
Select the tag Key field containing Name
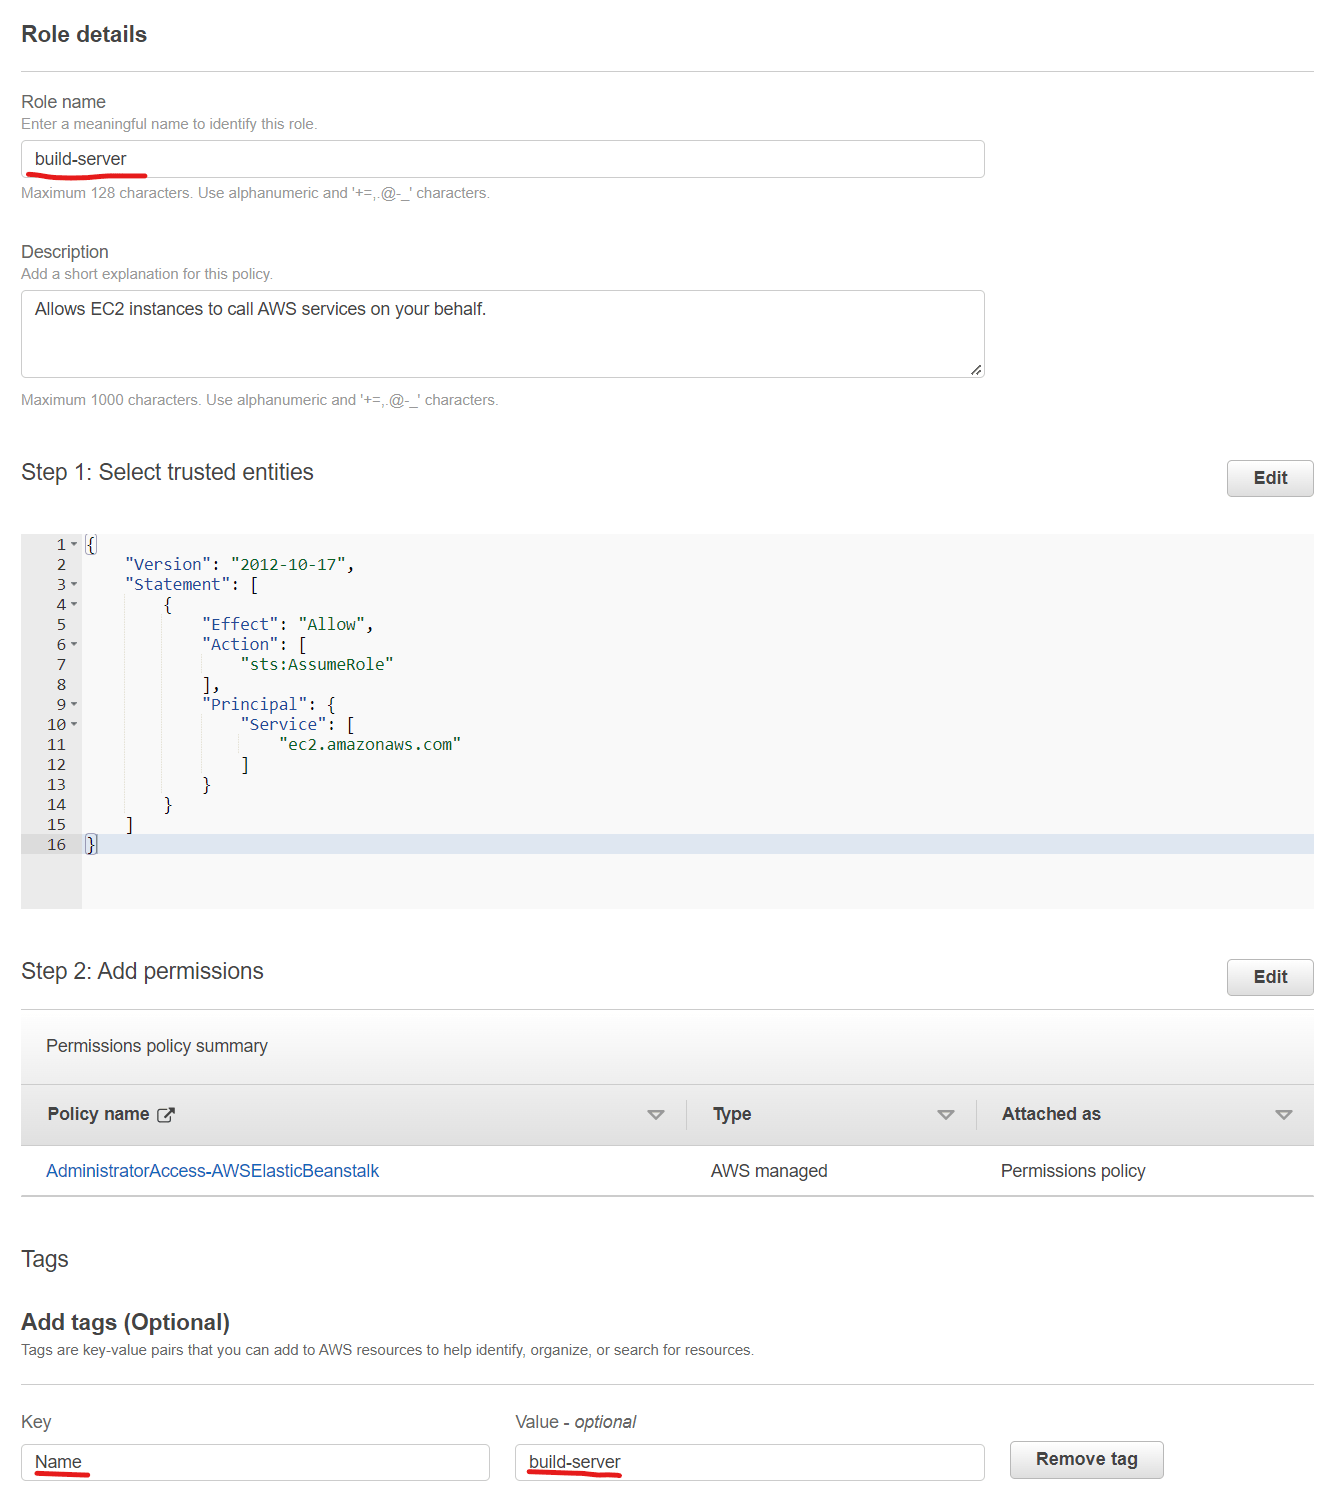(x=255, y=1462)
